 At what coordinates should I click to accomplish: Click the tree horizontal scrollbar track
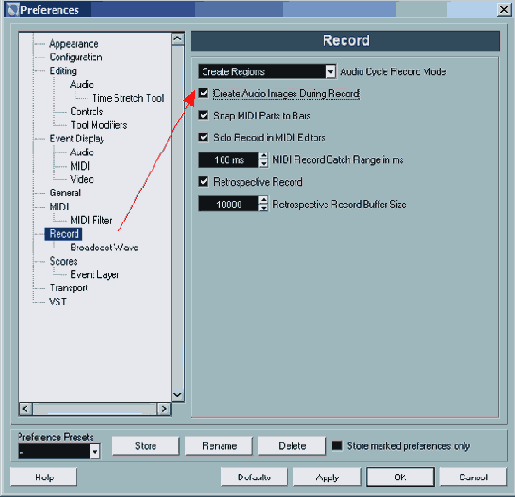point(95,409)
